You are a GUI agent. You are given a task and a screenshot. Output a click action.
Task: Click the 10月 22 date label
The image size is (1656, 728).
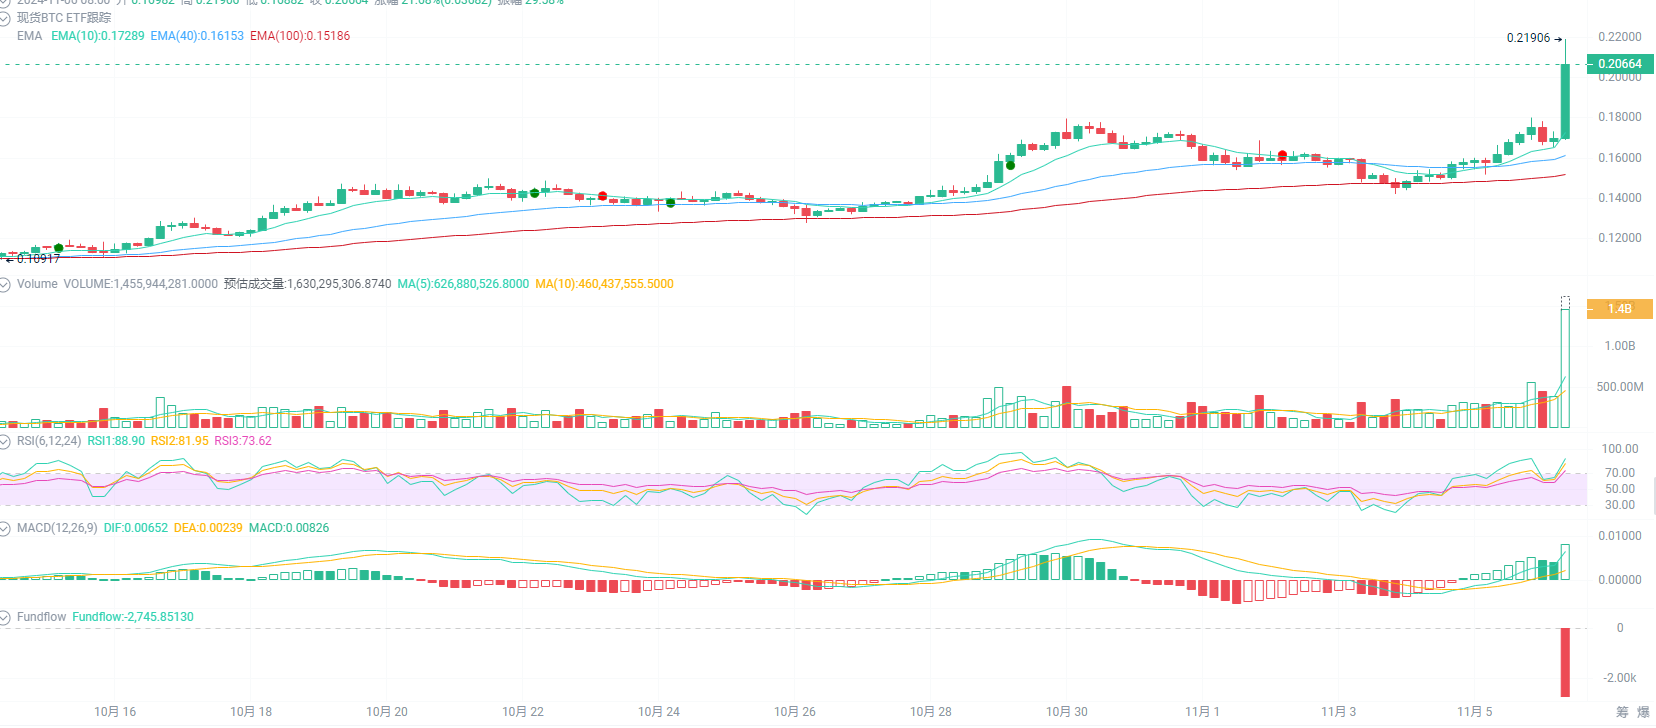(x=523, y=712)
